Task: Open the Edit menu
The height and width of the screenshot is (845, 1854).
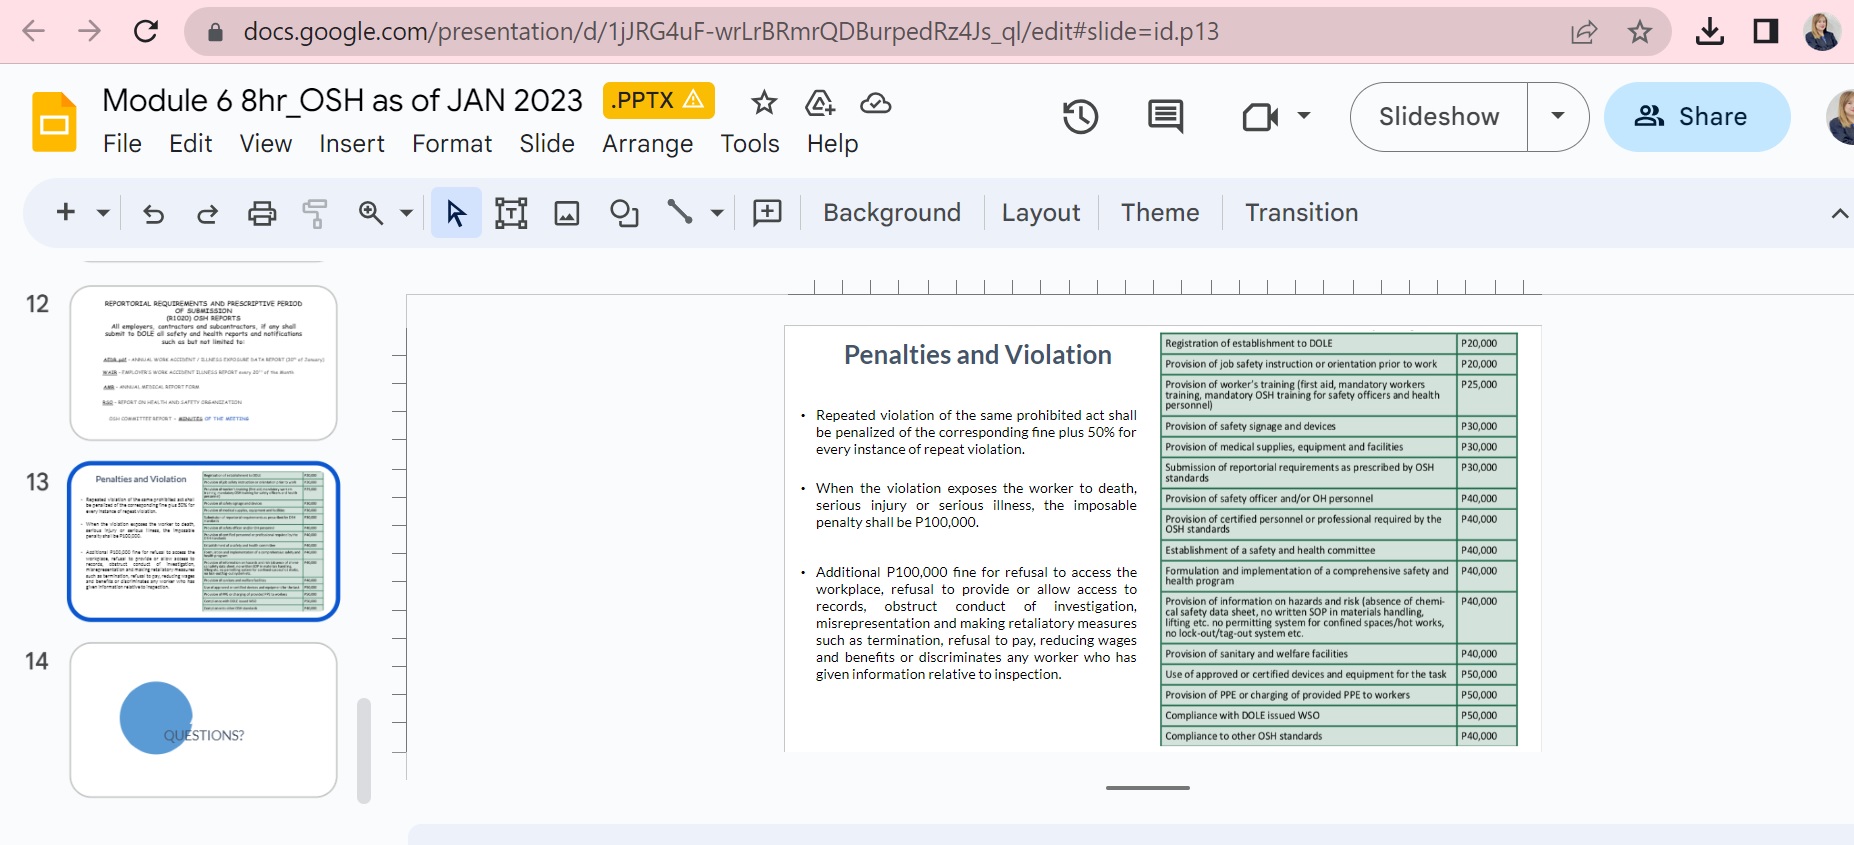Action: [191, 144]
